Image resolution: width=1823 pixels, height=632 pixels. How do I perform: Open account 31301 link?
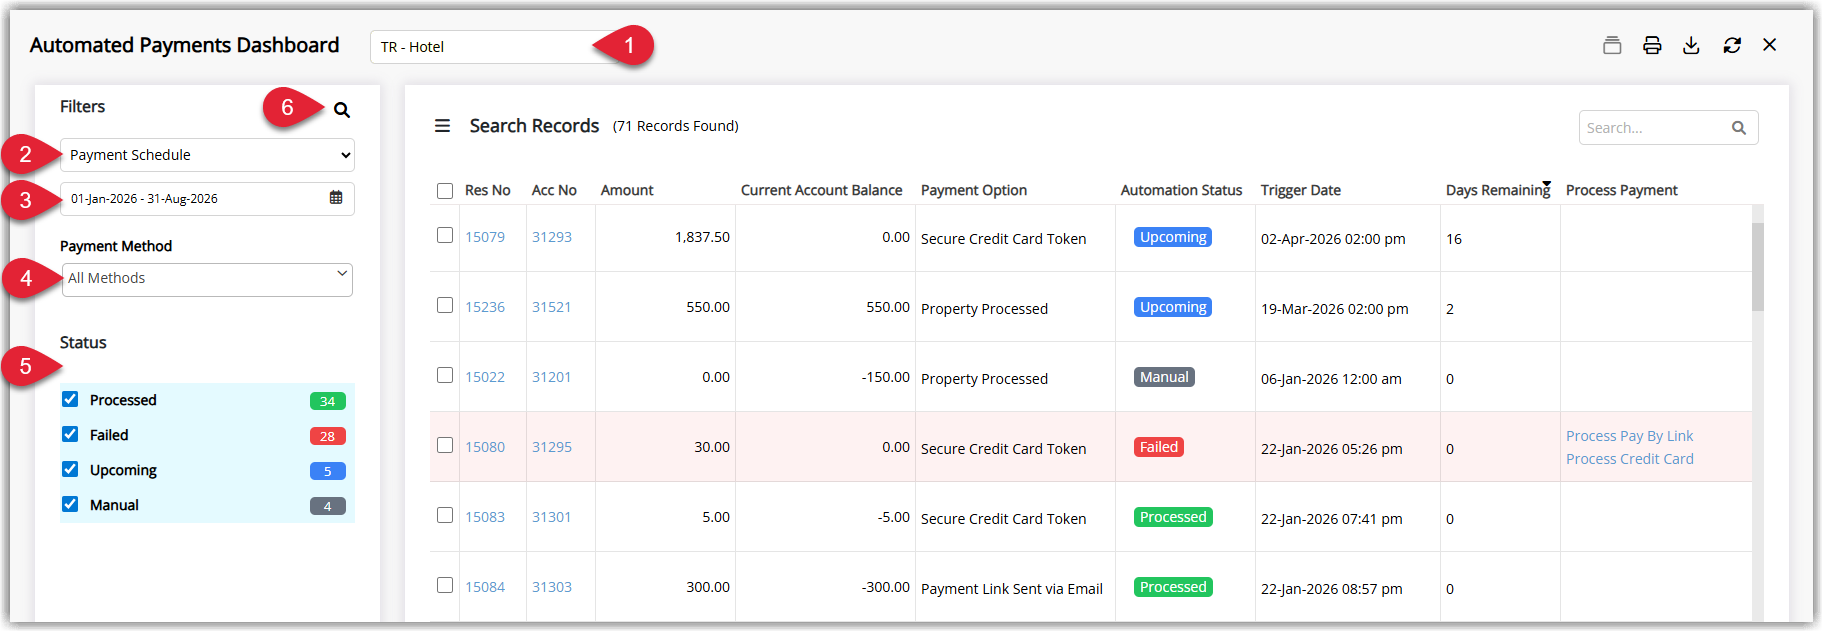pos(552,517)
